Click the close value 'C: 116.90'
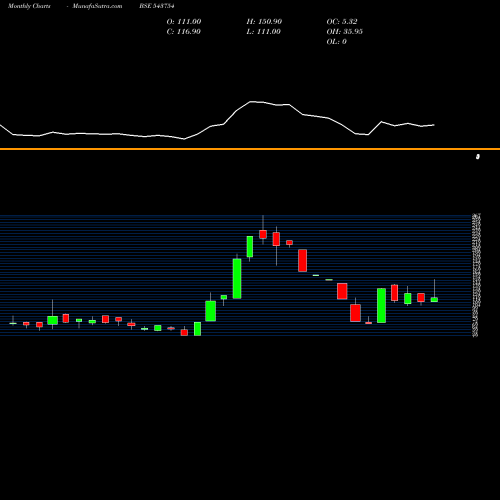 (x=184, y=32)
